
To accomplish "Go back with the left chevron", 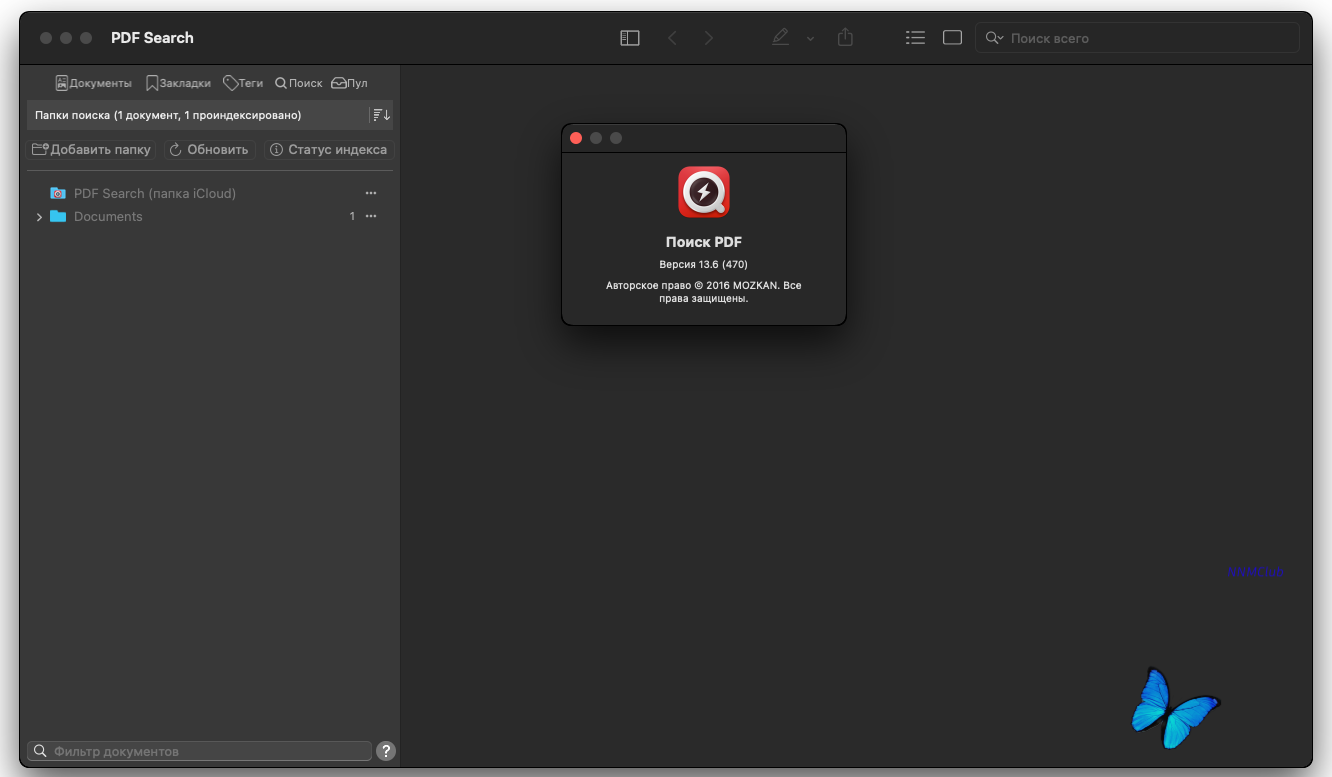I will click(672, 38).
